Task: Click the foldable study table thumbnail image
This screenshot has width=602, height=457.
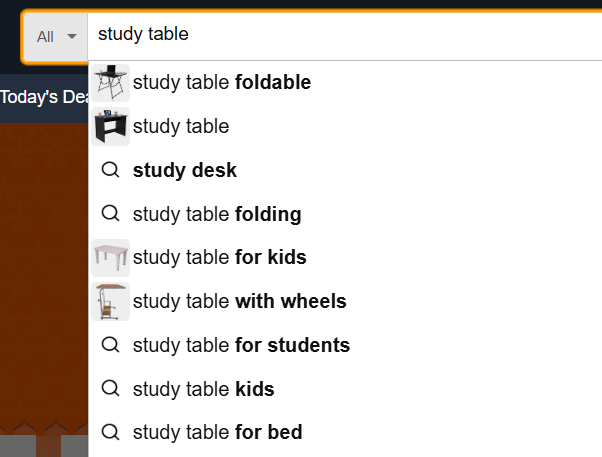Action: [x=111, y=82]
